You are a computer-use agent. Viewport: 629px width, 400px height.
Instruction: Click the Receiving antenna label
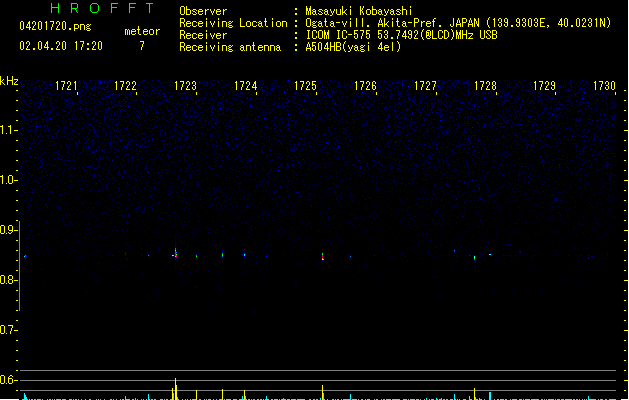(230, 47)
